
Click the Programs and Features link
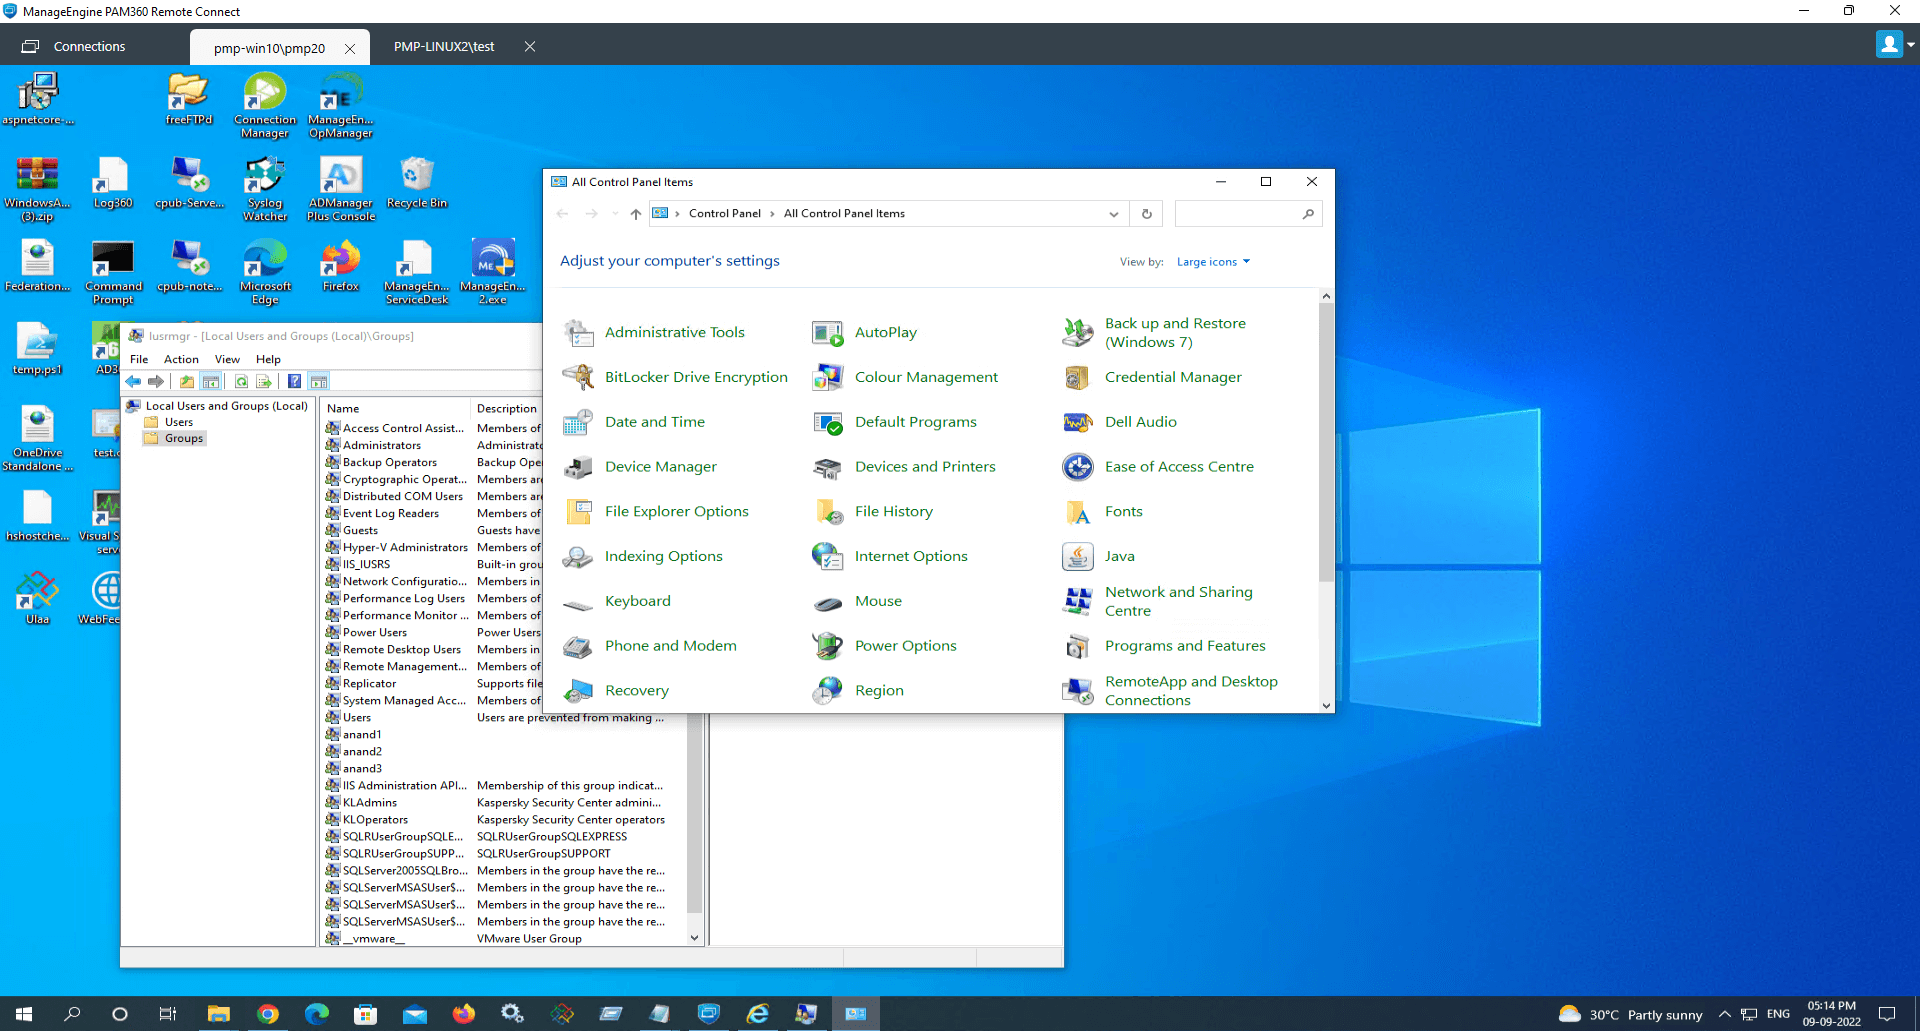(1184, 646)
